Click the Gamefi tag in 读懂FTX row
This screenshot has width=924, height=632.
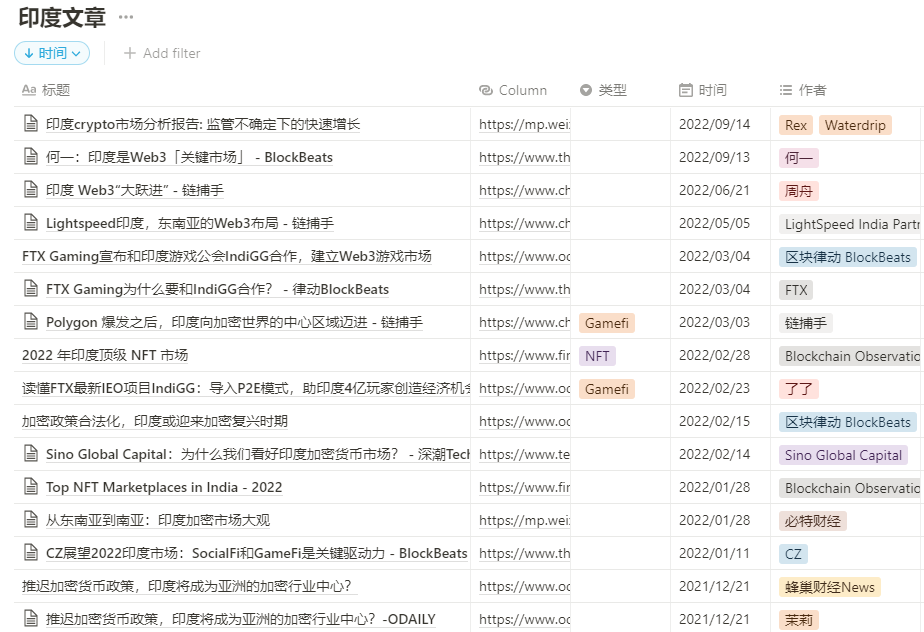607,389
